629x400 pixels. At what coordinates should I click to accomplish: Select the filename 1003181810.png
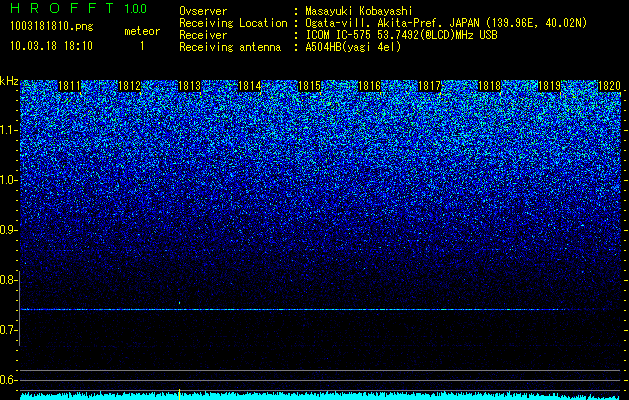52,26
